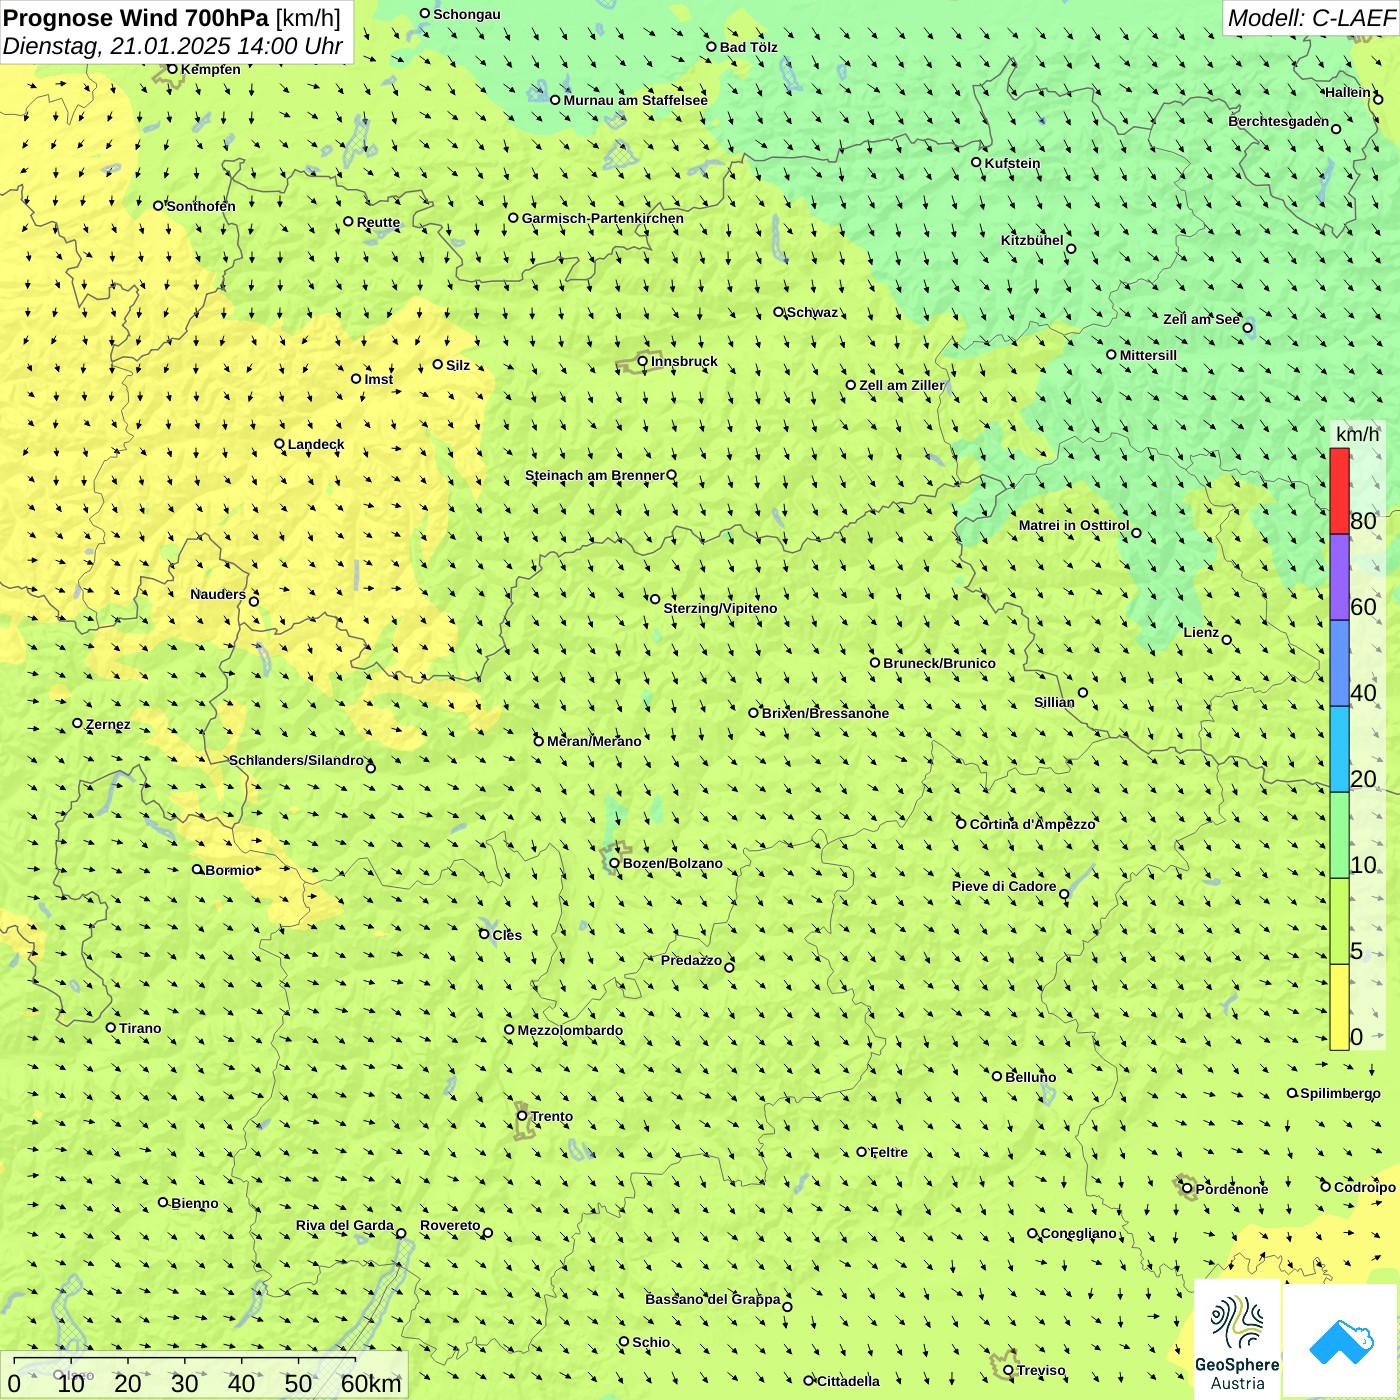Click the Zell am Ziller label

point(902,385)
